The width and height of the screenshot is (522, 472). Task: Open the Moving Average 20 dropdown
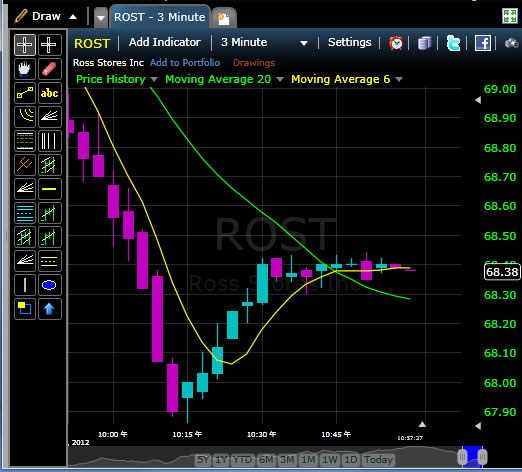280,79
